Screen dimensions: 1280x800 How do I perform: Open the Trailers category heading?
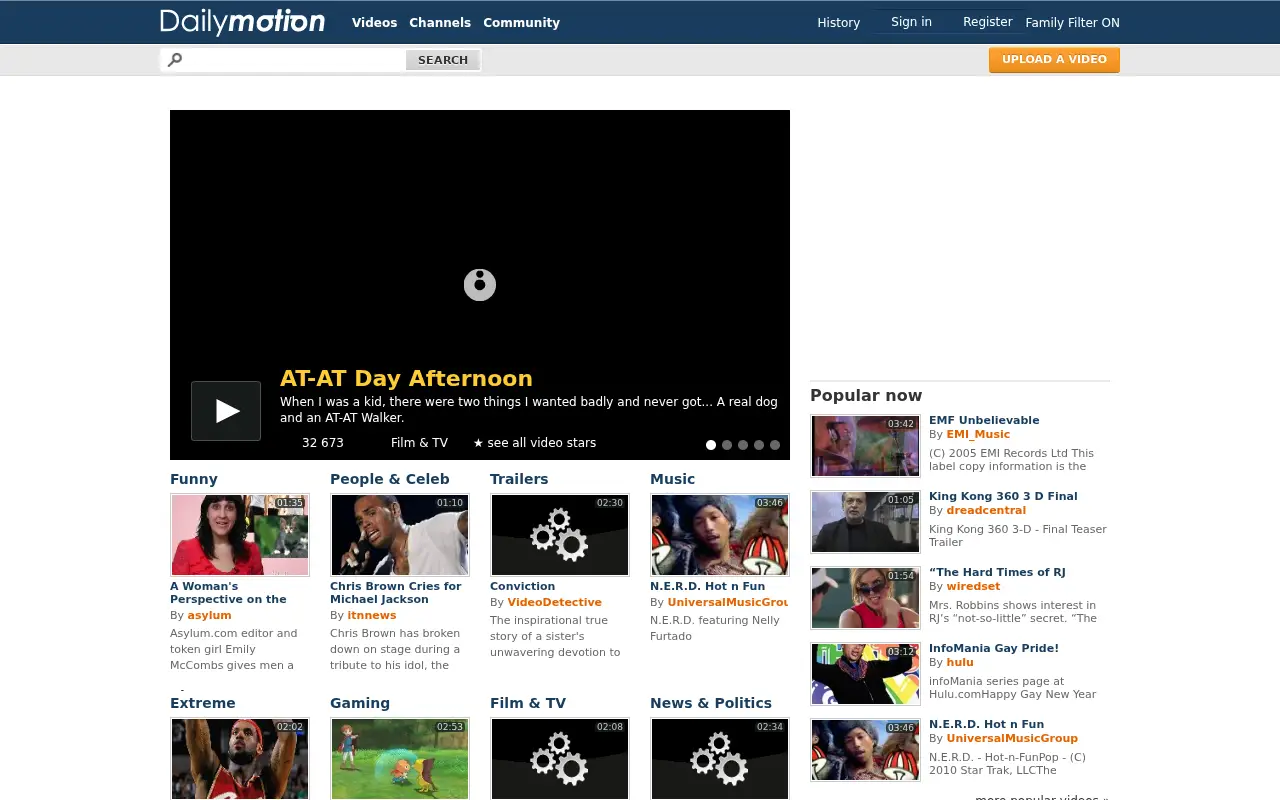(519, 479)
